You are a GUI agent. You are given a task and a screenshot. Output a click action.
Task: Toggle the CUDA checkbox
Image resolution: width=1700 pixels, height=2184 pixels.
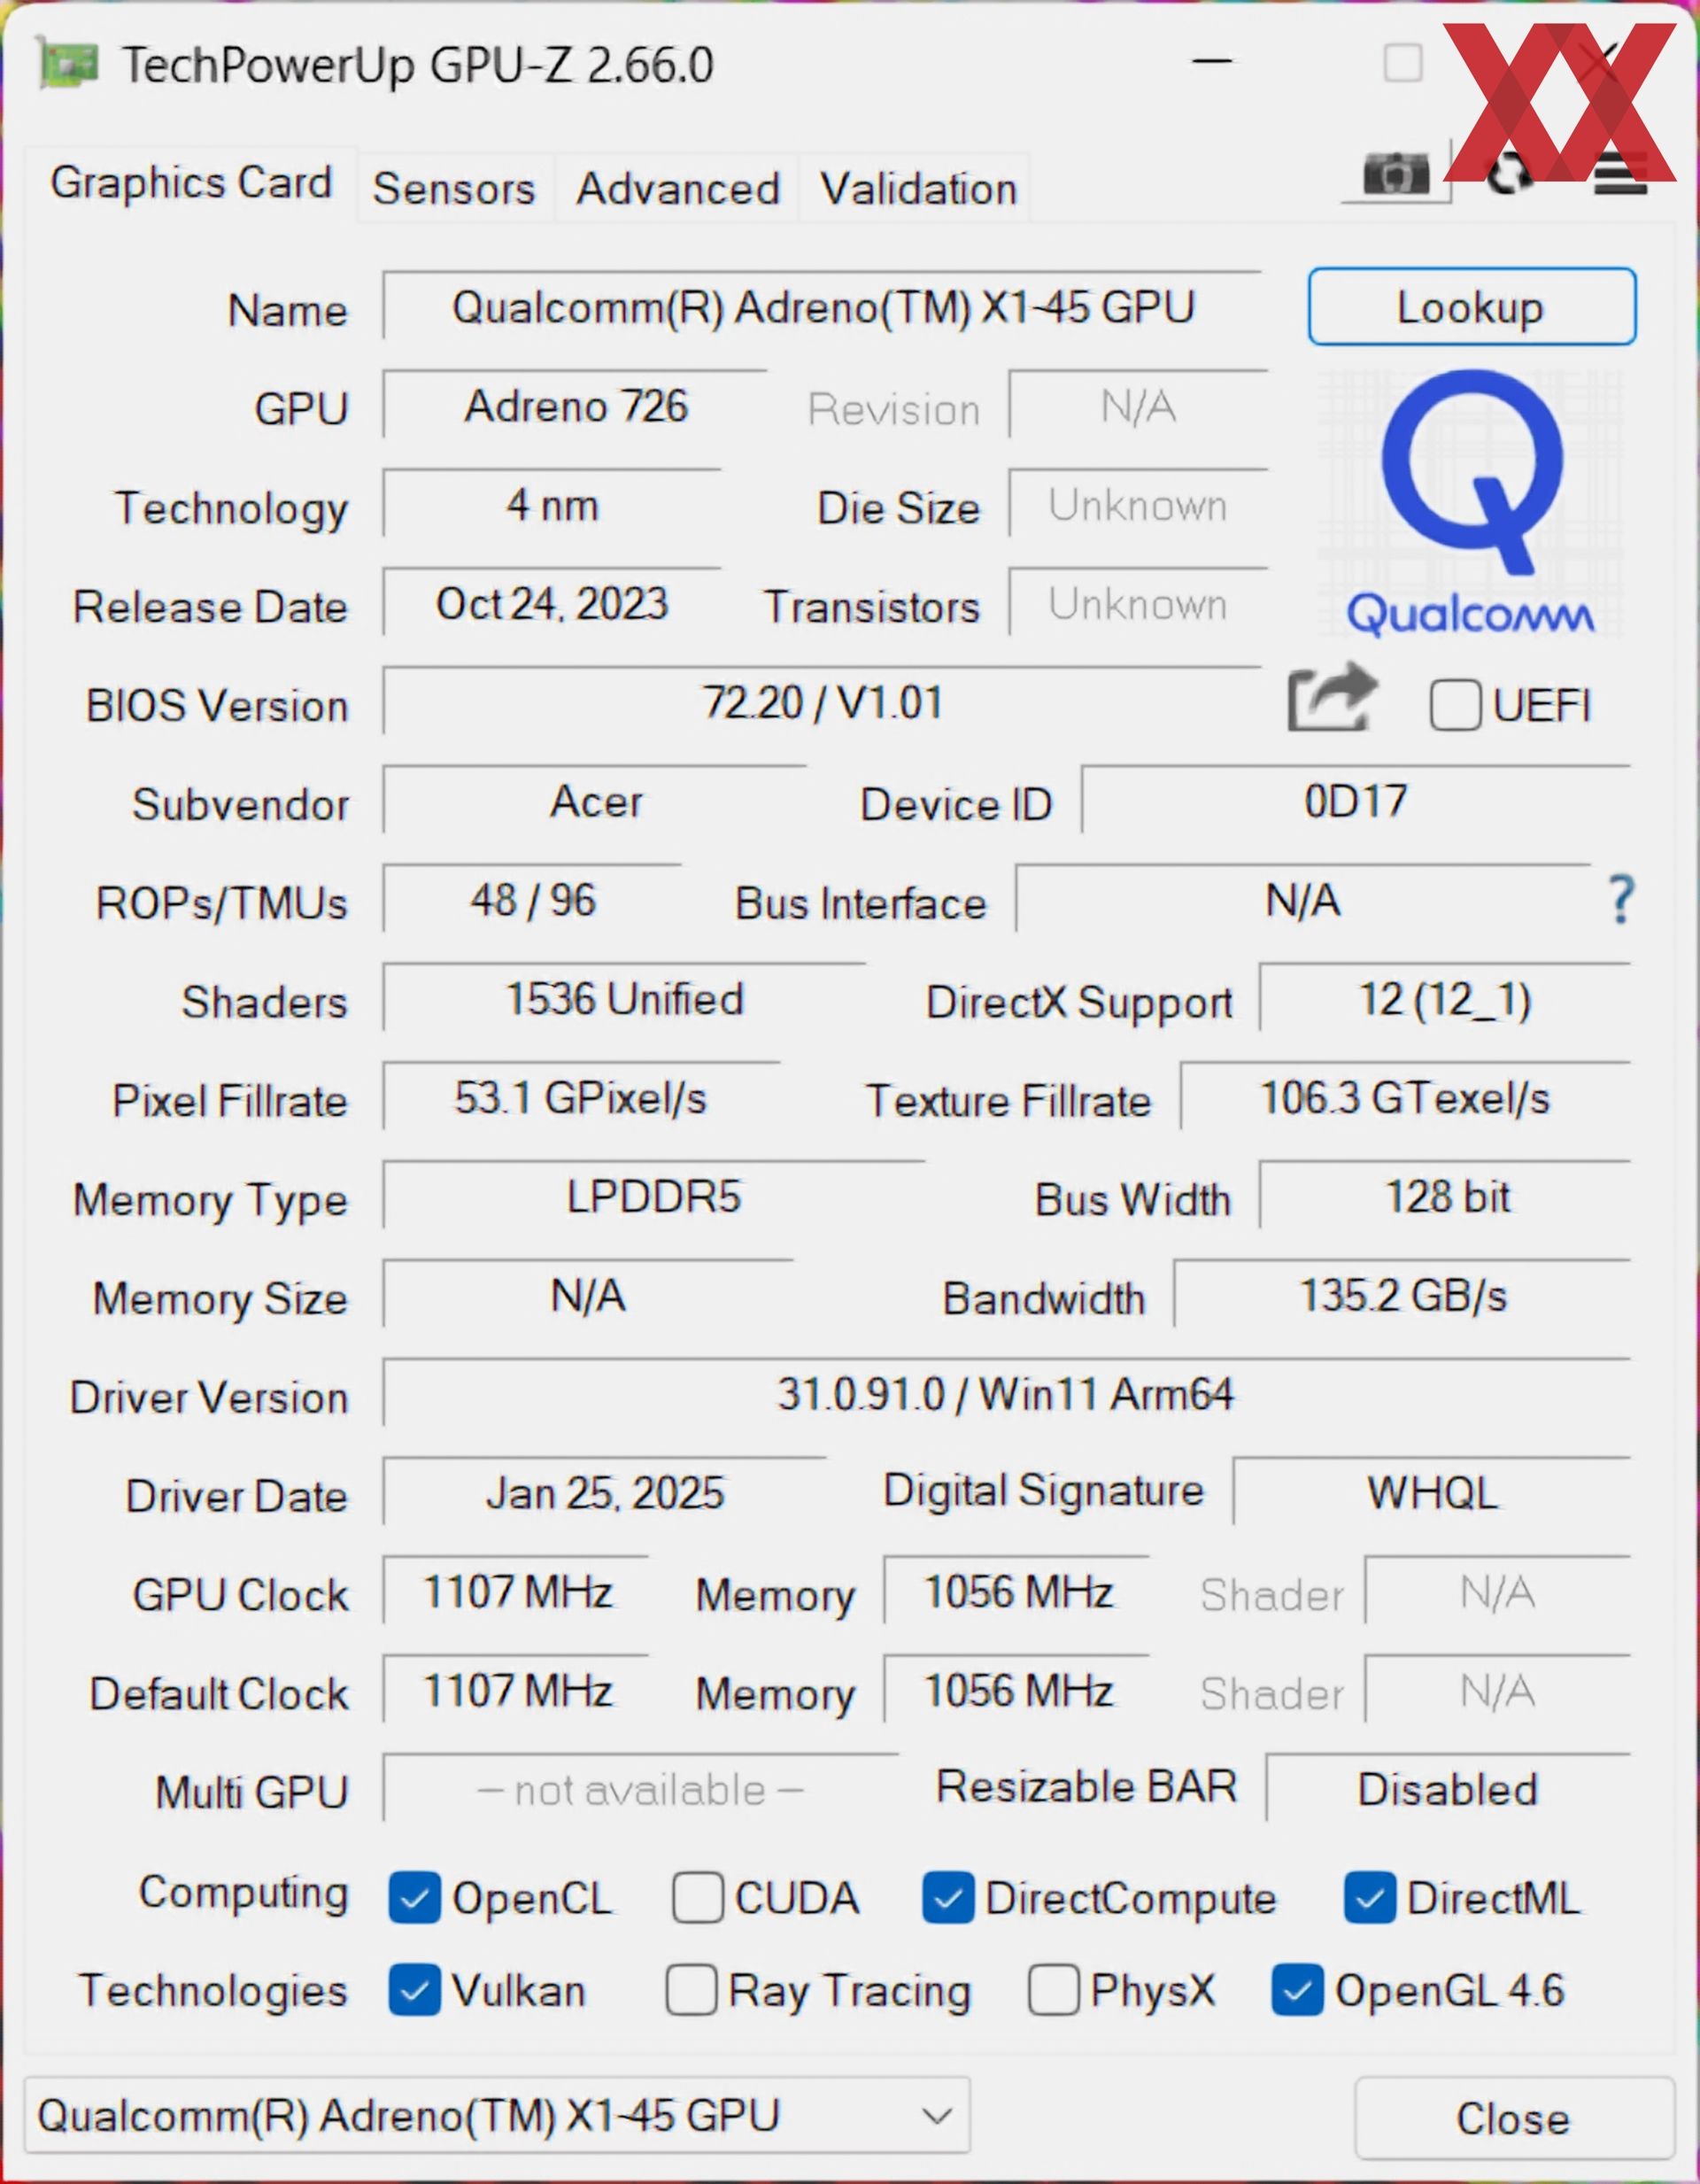pos(698,1898)
